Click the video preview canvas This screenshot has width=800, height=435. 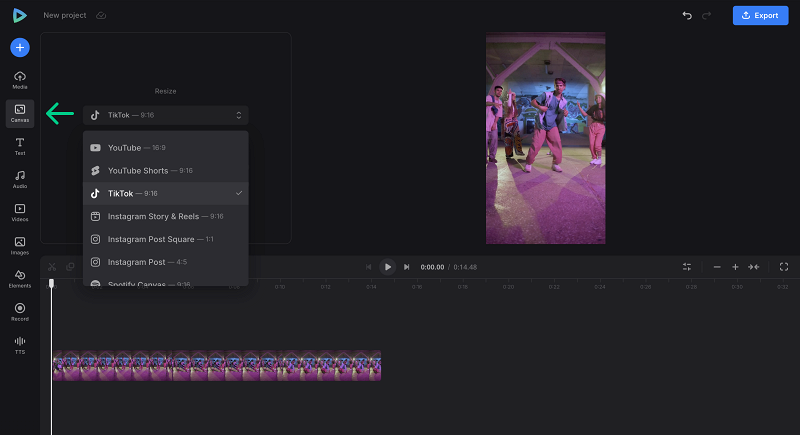point(545,138)
